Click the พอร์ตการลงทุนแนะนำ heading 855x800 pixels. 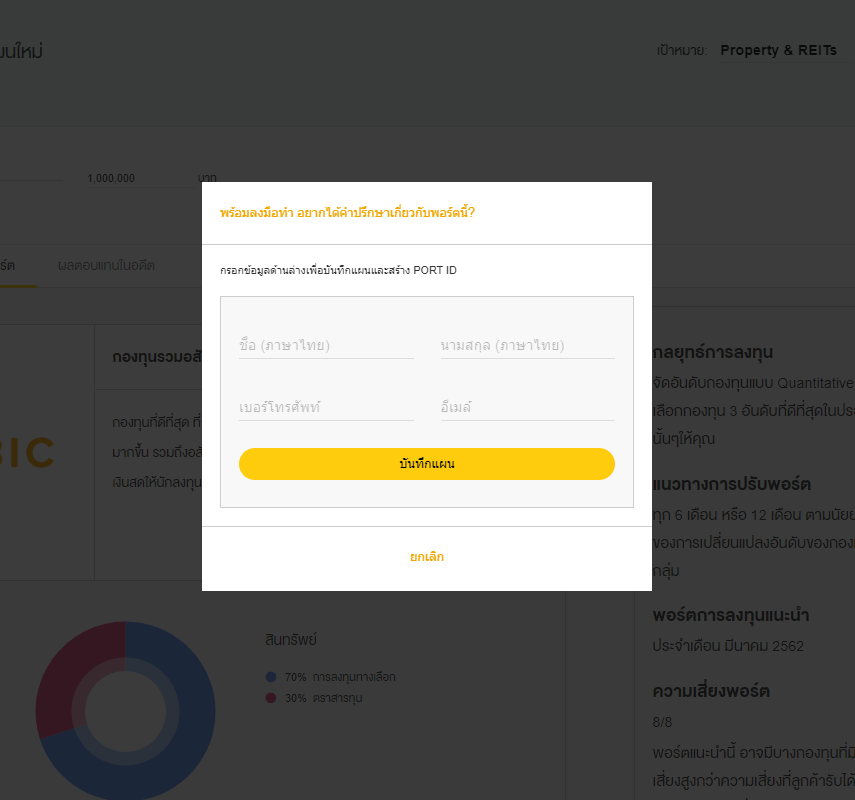point(730,614)
